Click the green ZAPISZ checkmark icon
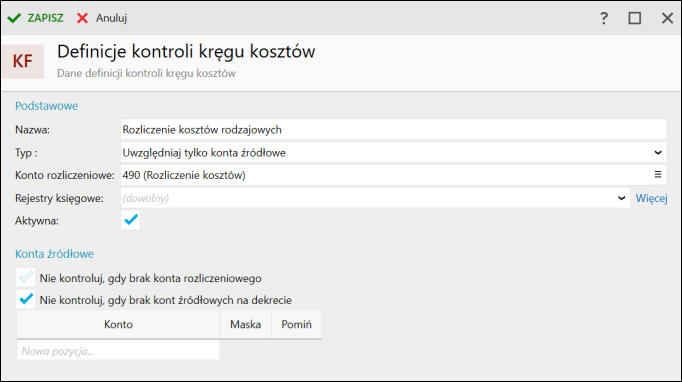 [x=14, y=18]
